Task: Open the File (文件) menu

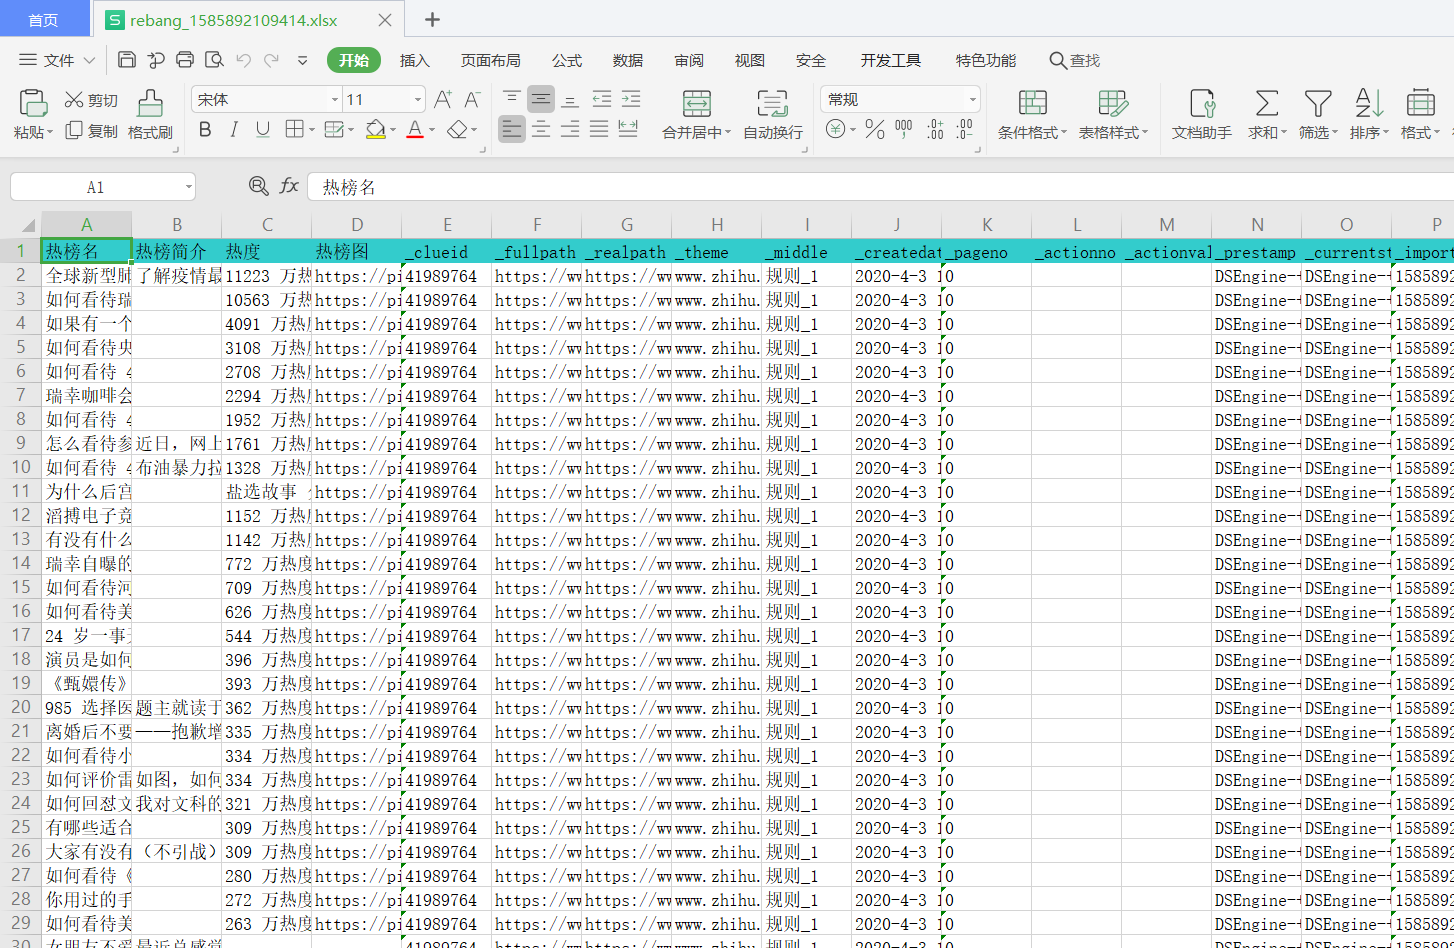Action: pyautogui.click(x=58, y=60)
